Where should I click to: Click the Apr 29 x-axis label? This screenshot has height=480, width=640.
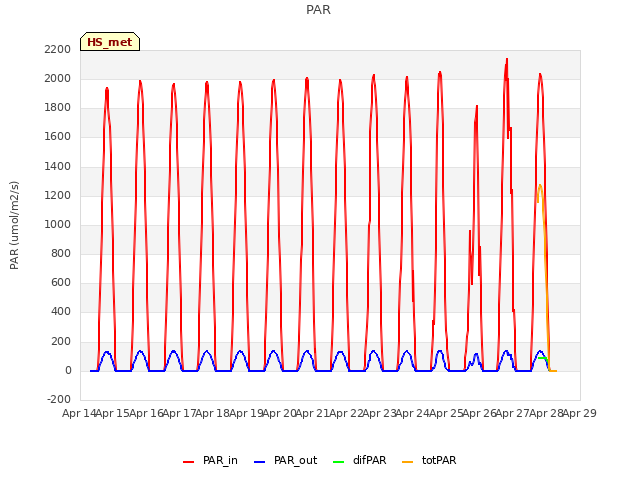[x=580, y=413]
